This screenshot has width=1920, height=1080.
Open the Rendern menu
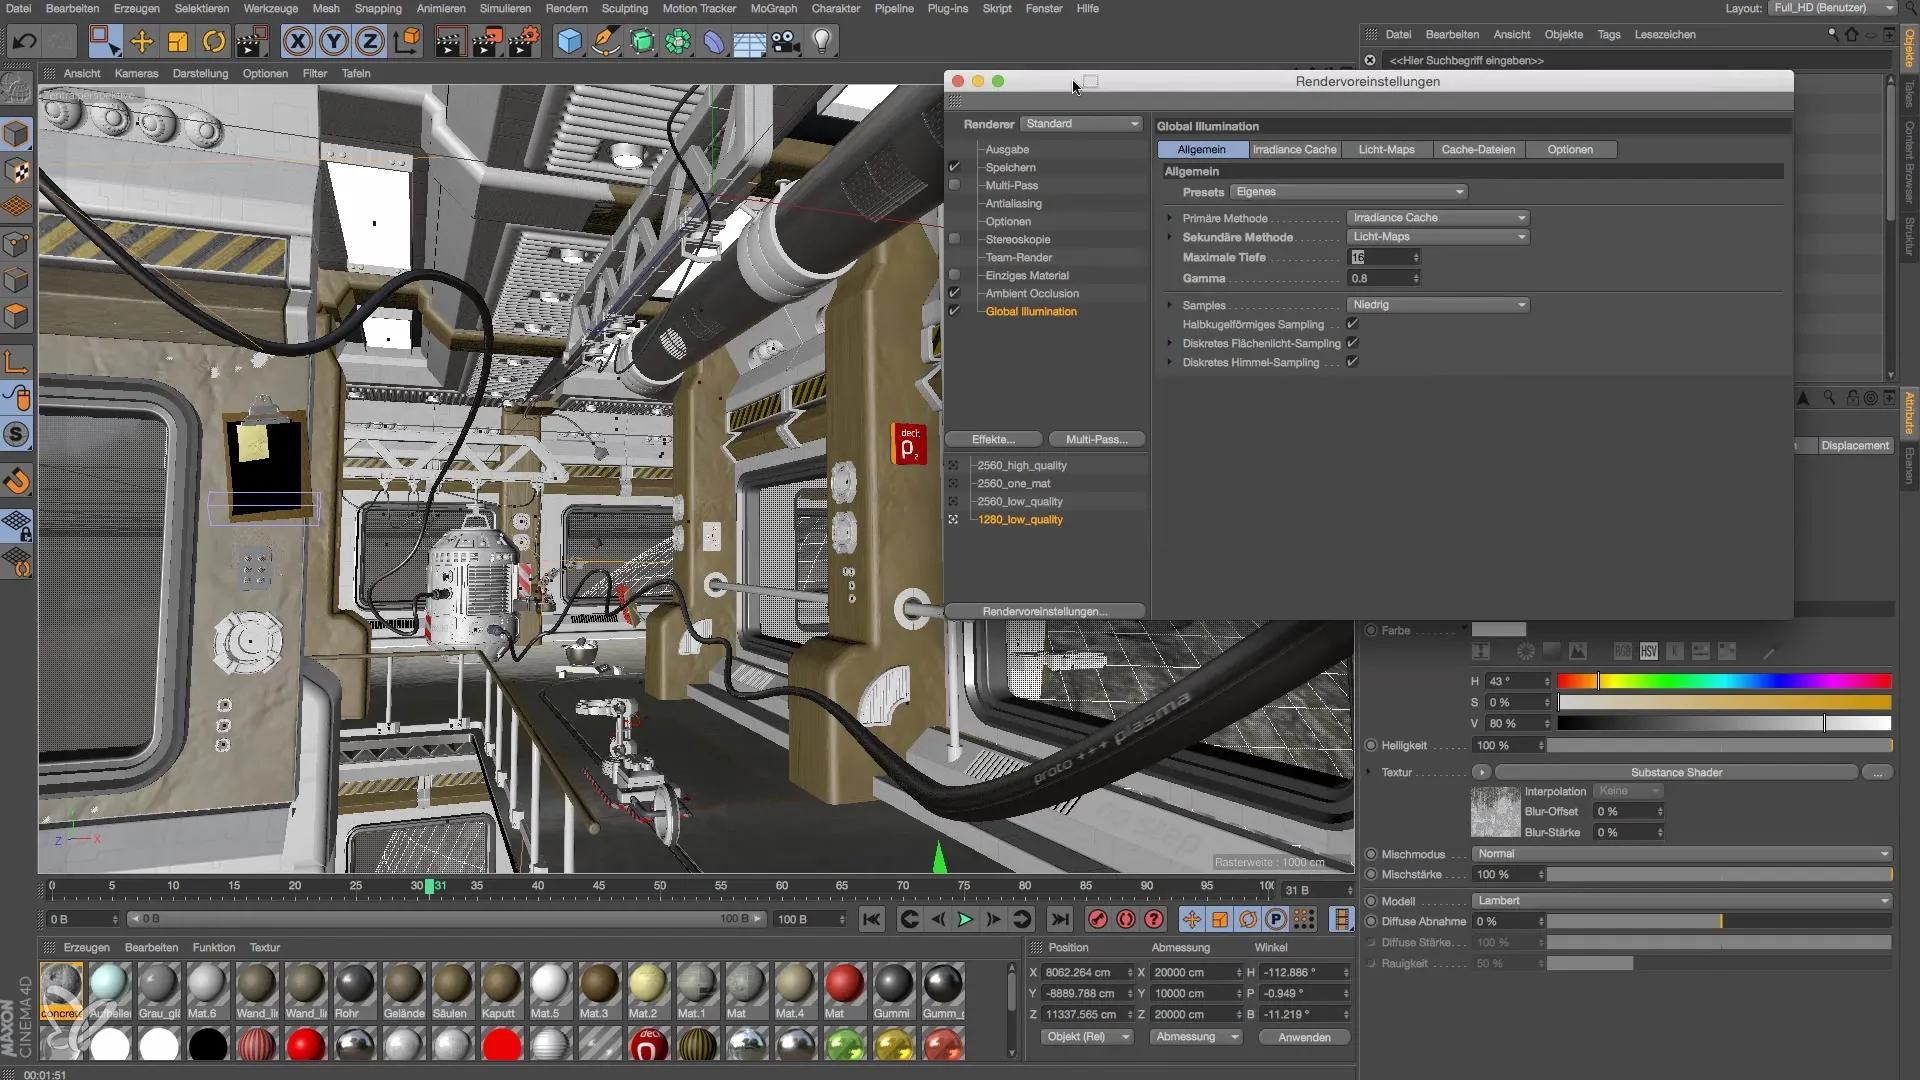(x=566, y=8)
